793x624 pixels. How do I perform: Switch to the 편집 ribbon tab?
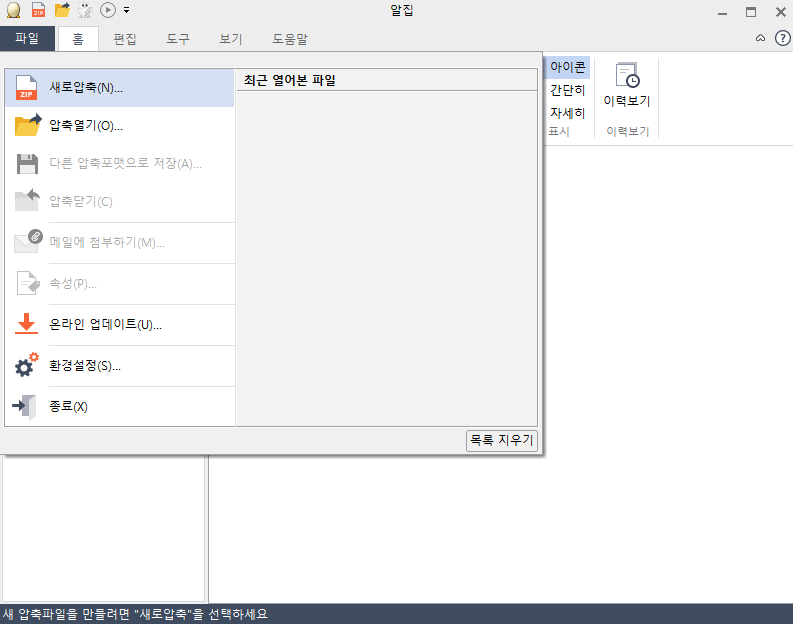click(124, 39)
